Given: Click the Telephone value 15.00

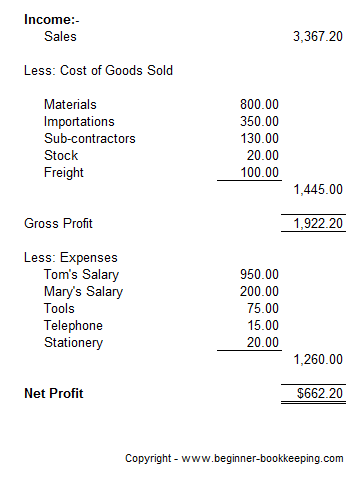Looking at the screenshot, I should (x=263, y=326).
